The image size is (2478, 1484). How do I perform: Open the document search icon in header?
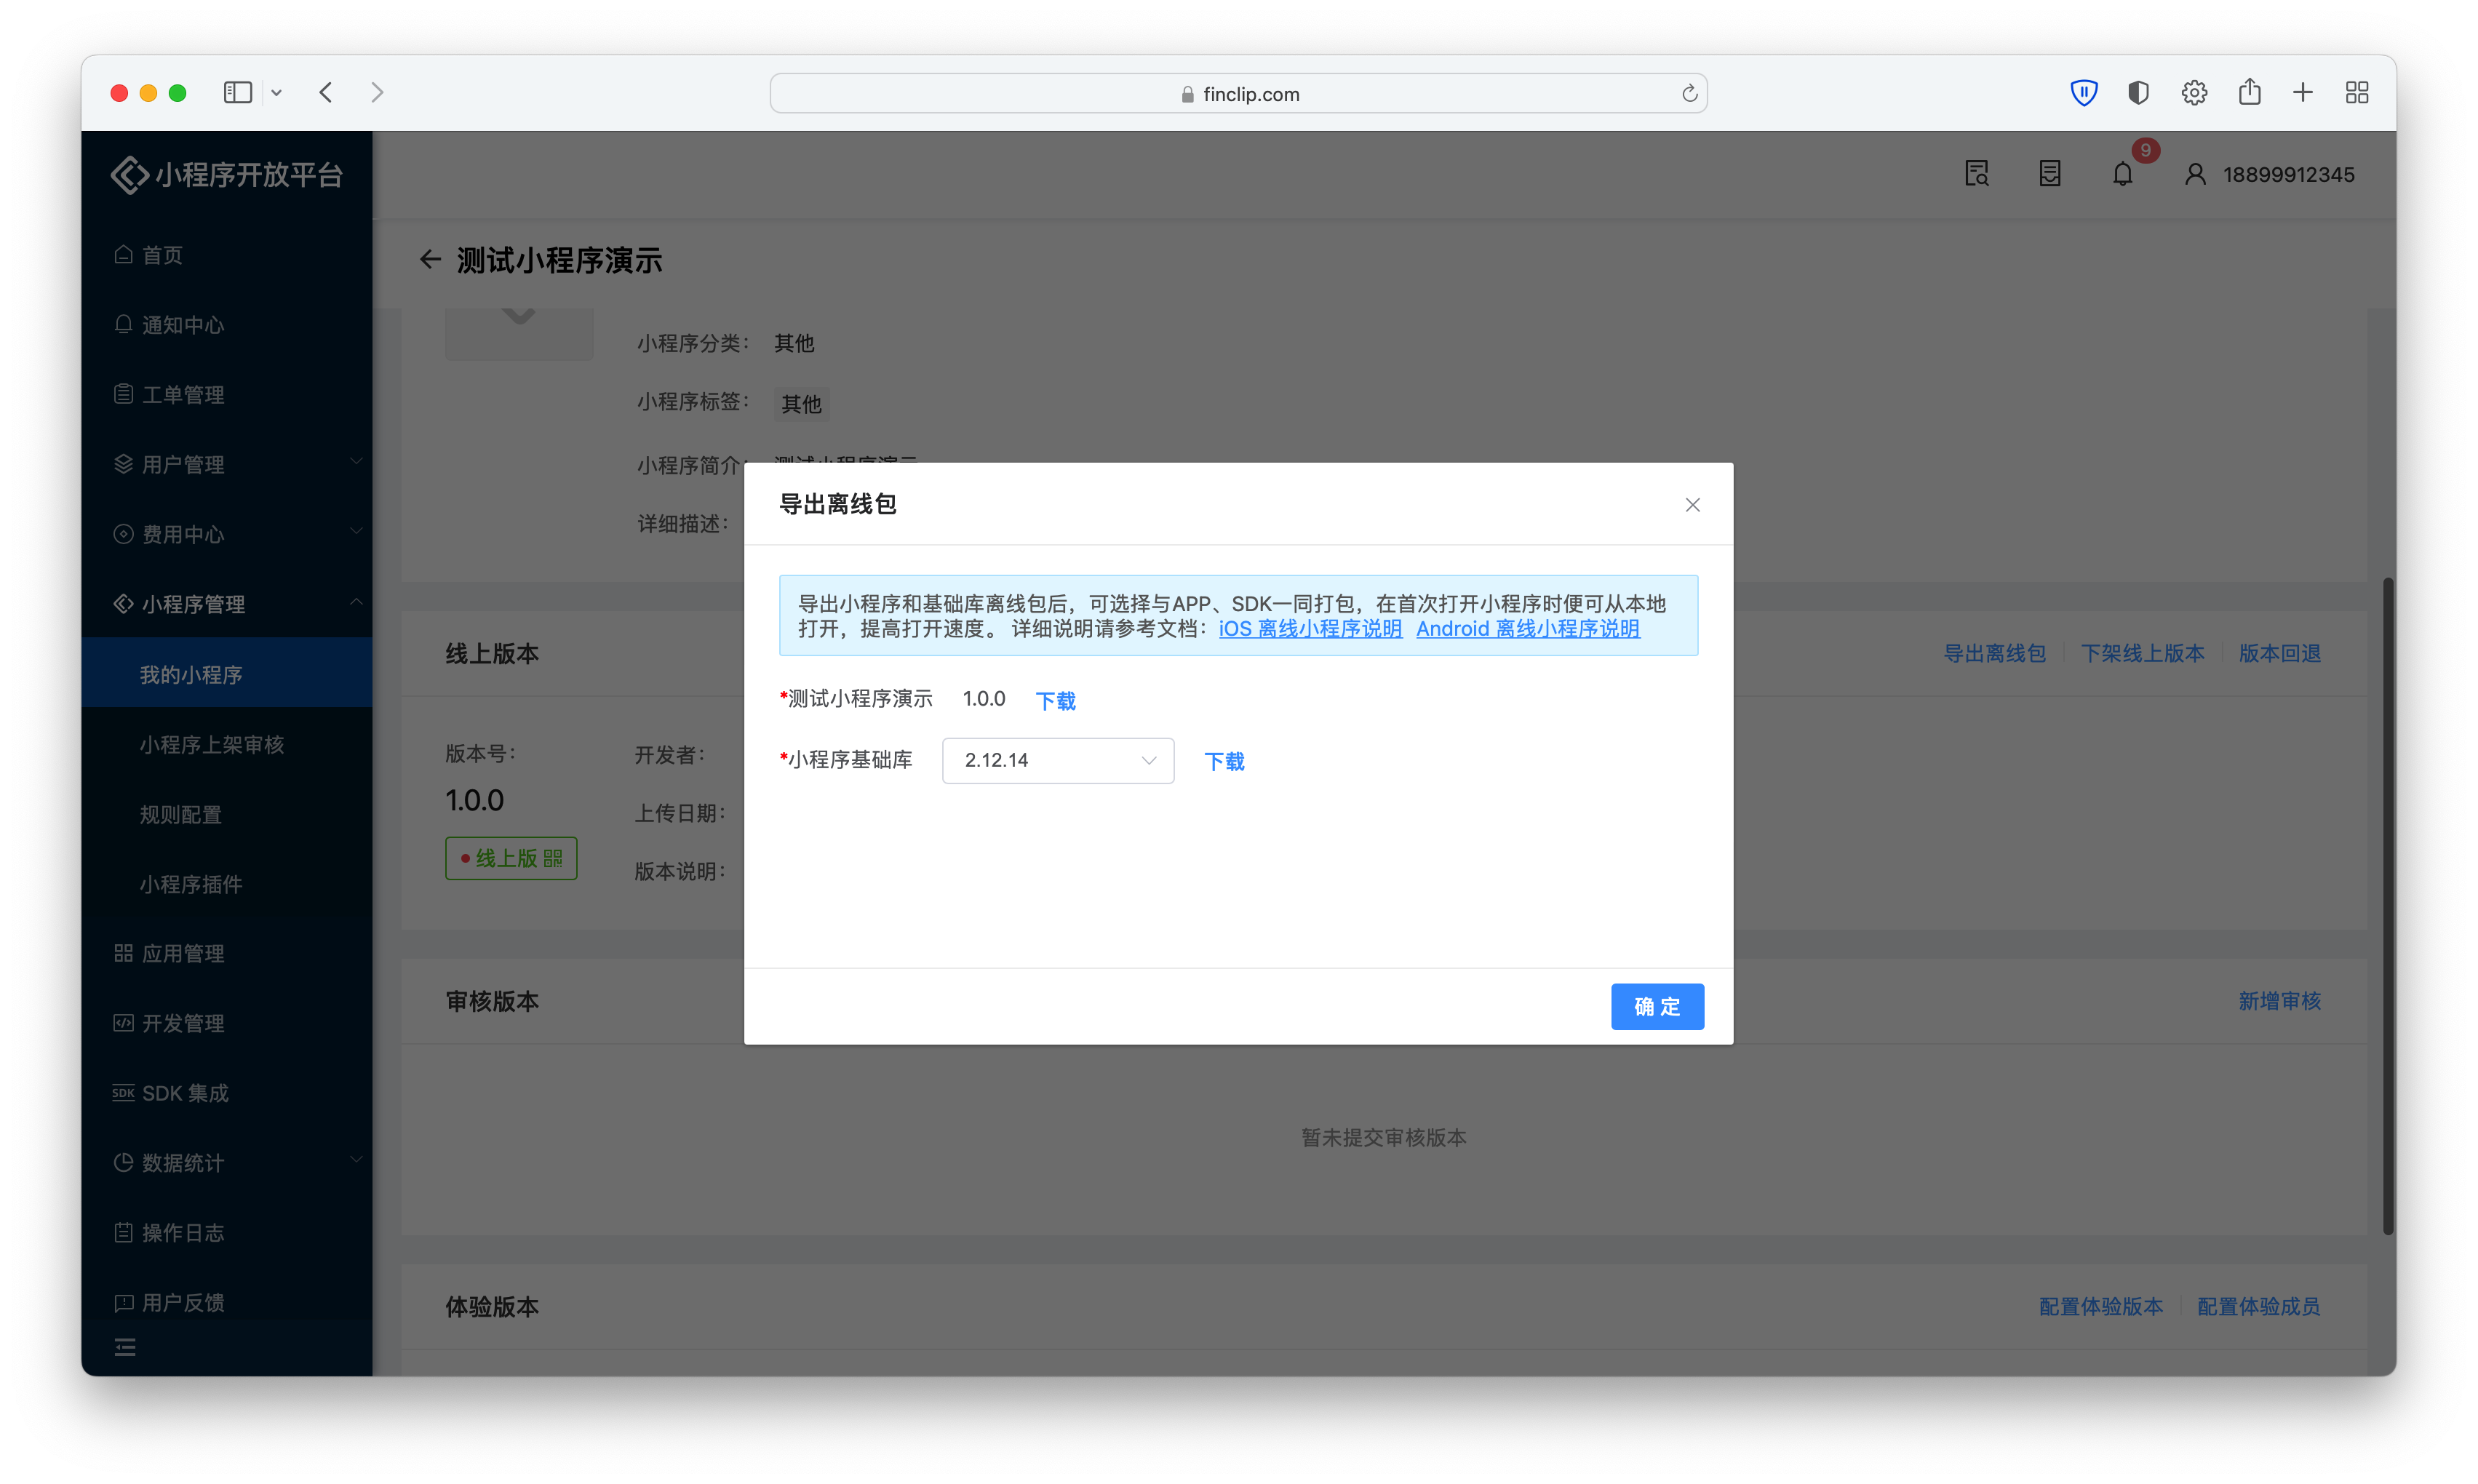click(1977, 174)
